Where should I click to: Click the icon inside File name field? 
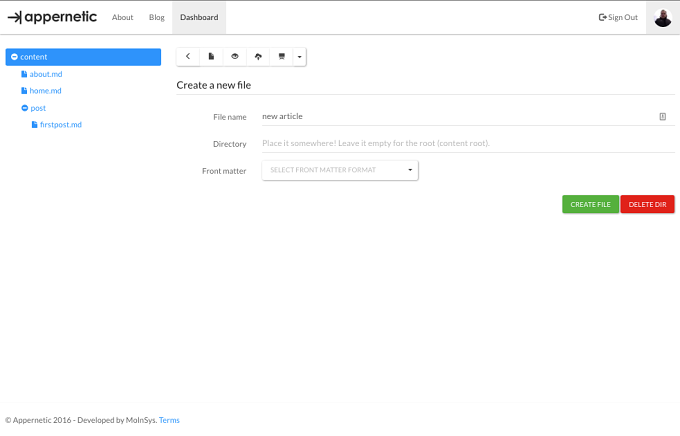click(662, 117)
